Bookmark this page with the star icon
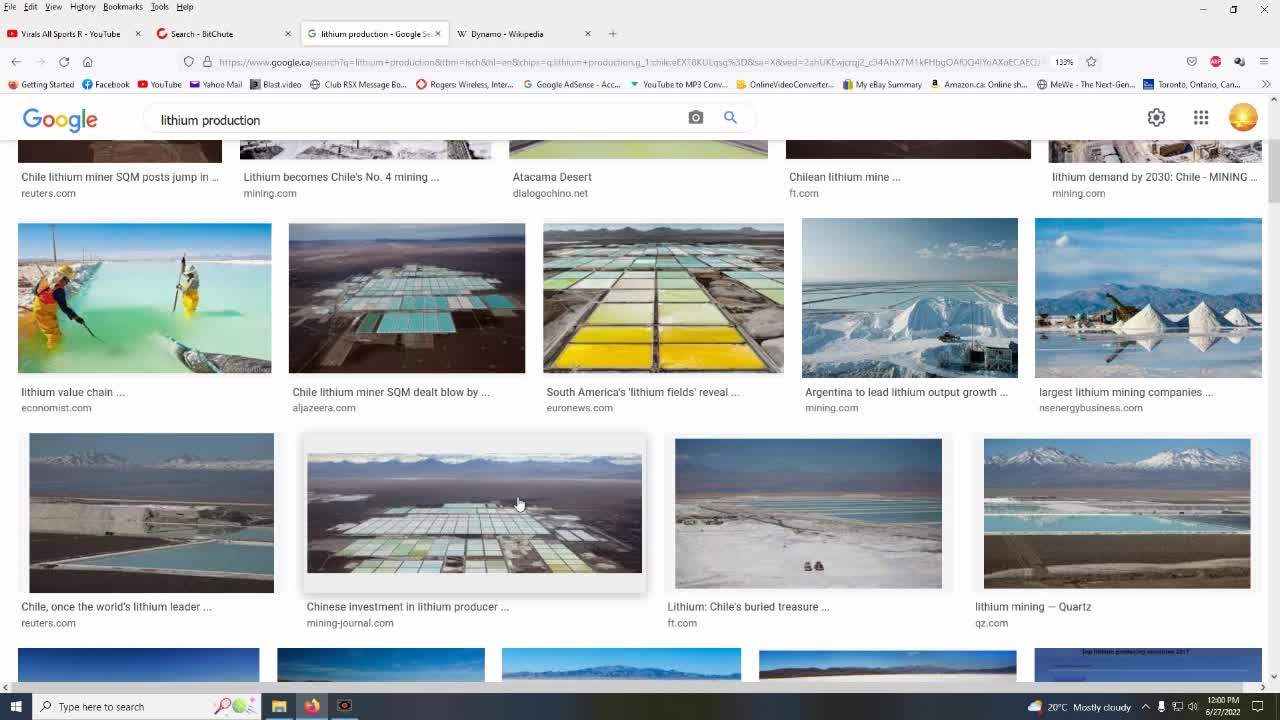 1091,62
